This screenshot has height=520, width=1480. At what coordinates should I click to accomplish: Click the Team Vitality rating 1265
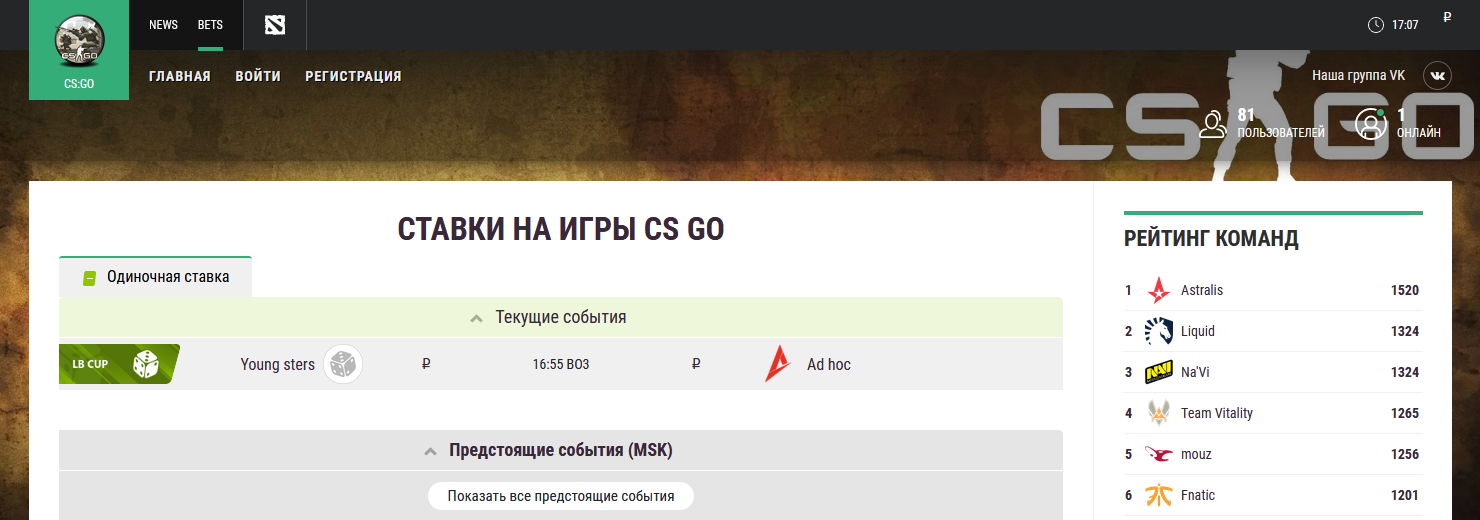coord(1405,413)
